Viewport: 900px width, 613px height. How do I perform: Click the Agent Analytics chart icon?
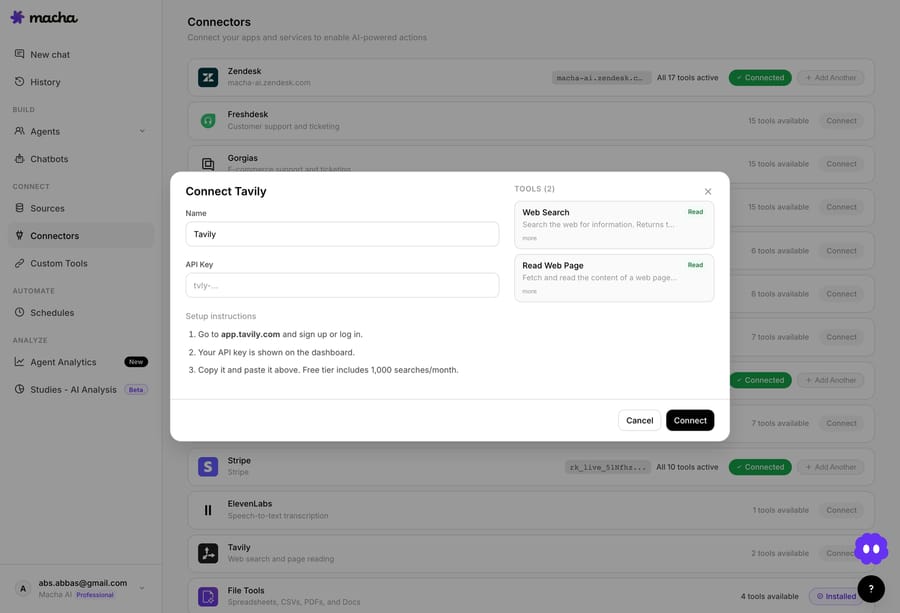click(x=20, y=362)
